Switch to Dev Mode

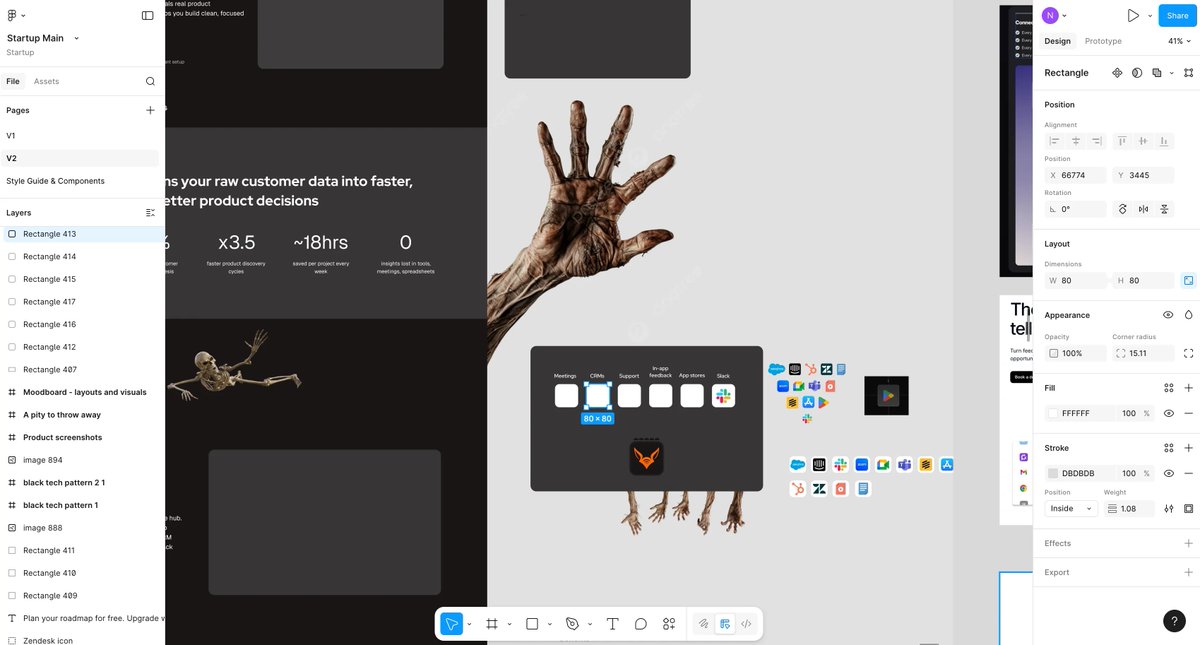point(746,624)
